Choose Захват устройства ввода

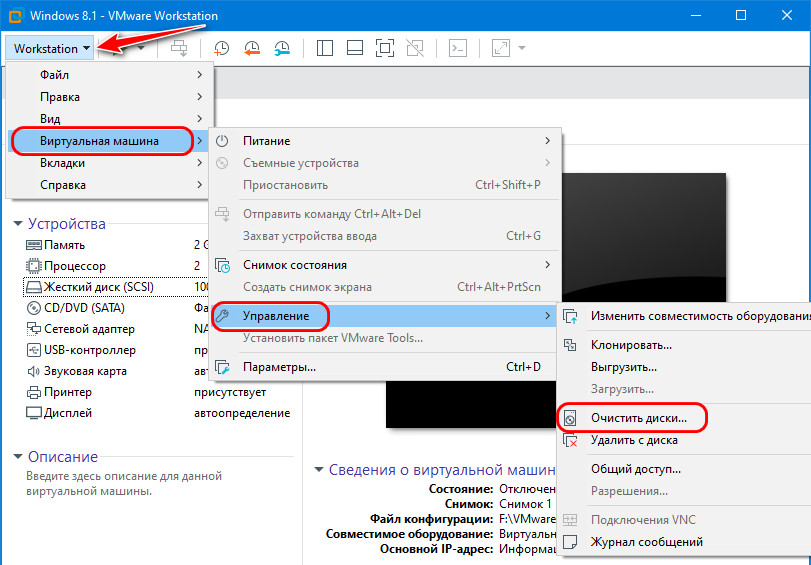point(384,236)
